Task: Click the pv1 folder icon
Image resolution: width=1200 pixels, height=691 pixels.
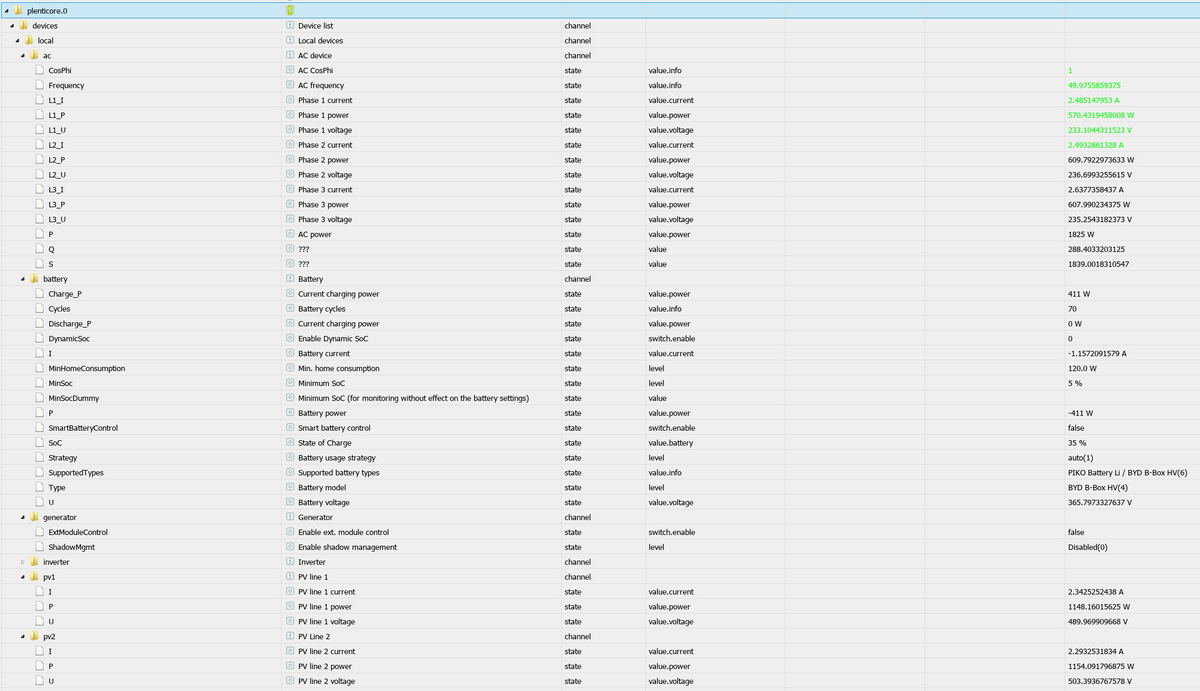Action: tap(34, 577)
